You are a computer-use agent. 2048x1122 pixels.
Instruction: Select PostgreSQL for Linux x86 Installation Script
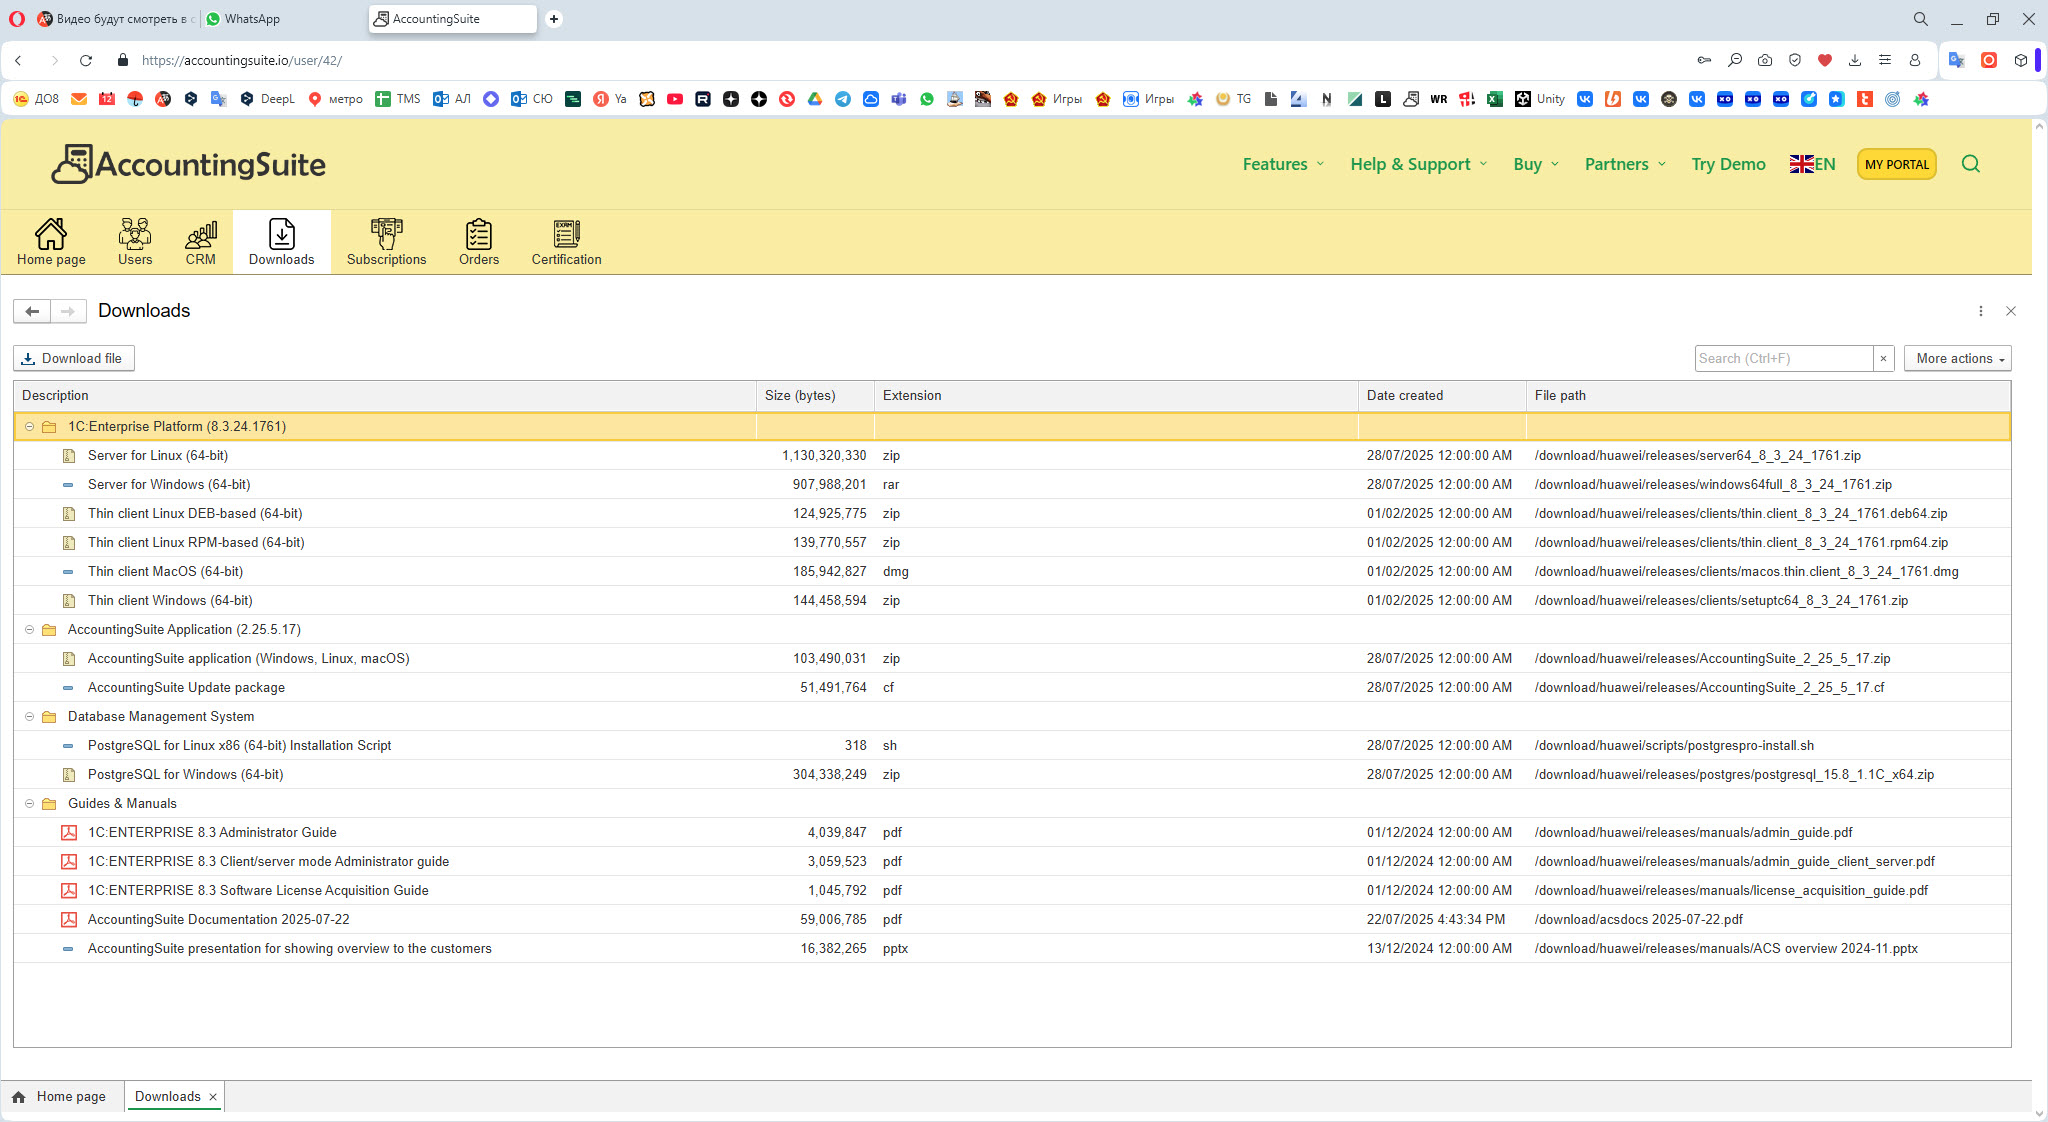coord(1012,746)
